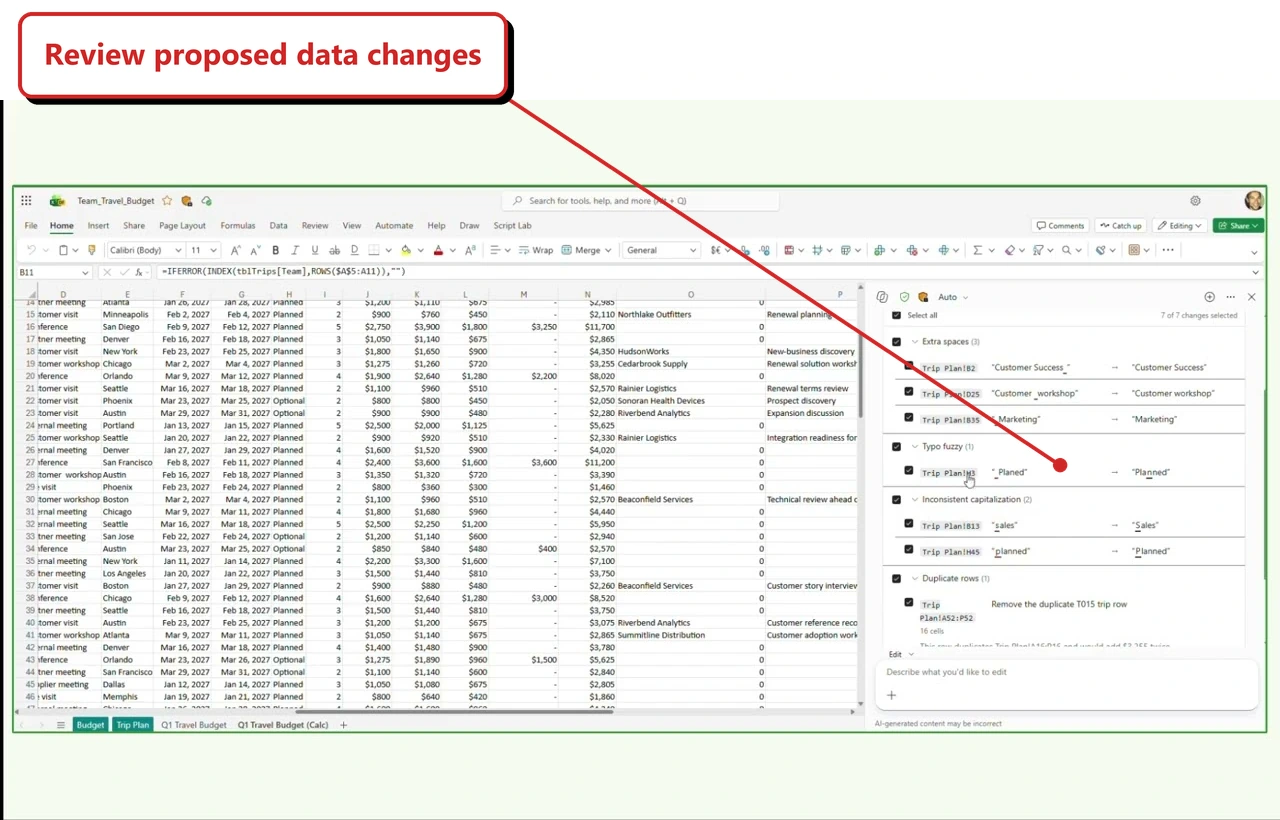
Task: Apply strikethrough formatting
Action: coord(334,250)
